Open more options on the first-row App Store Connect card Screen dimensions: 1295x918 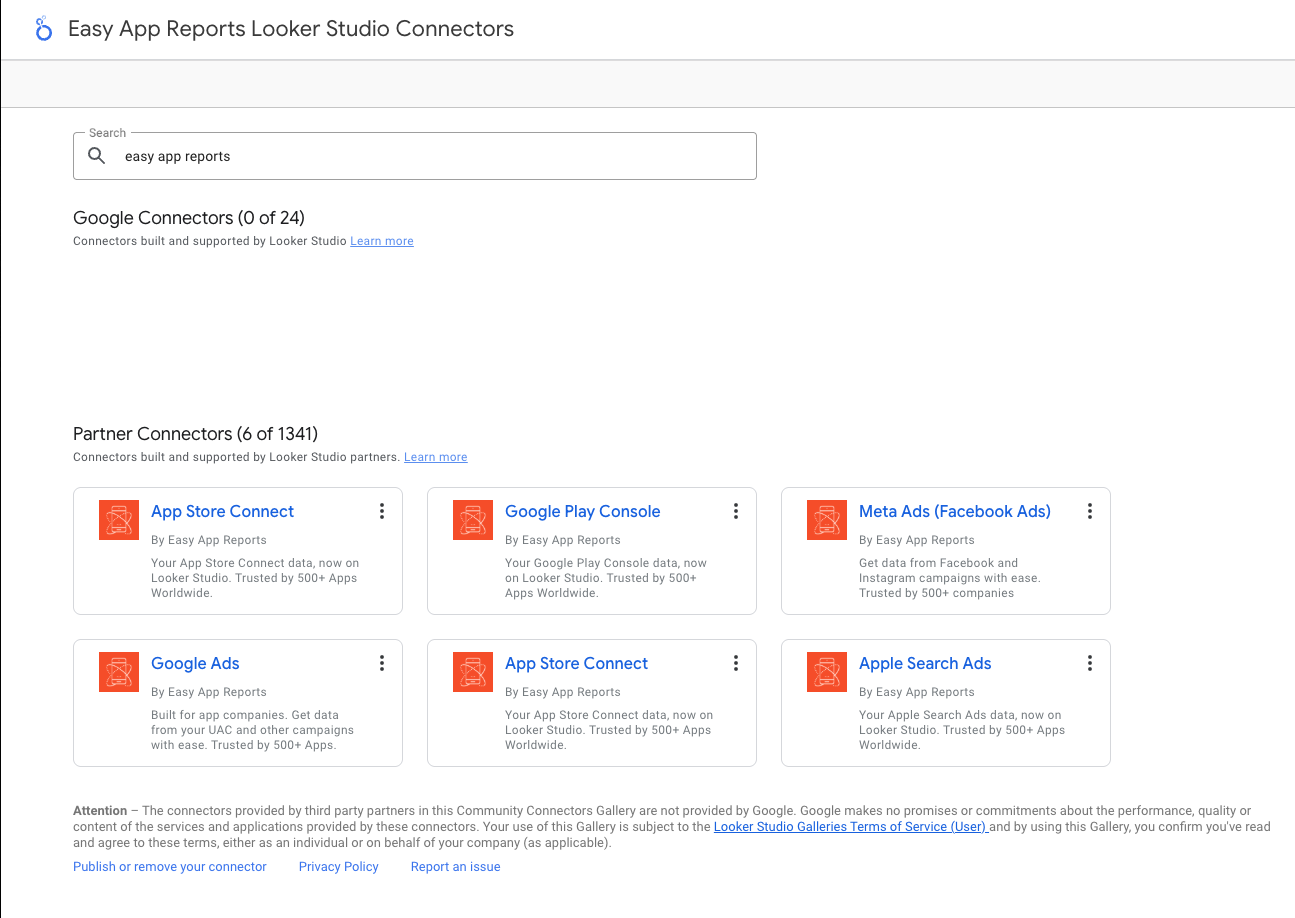point(381,511)
